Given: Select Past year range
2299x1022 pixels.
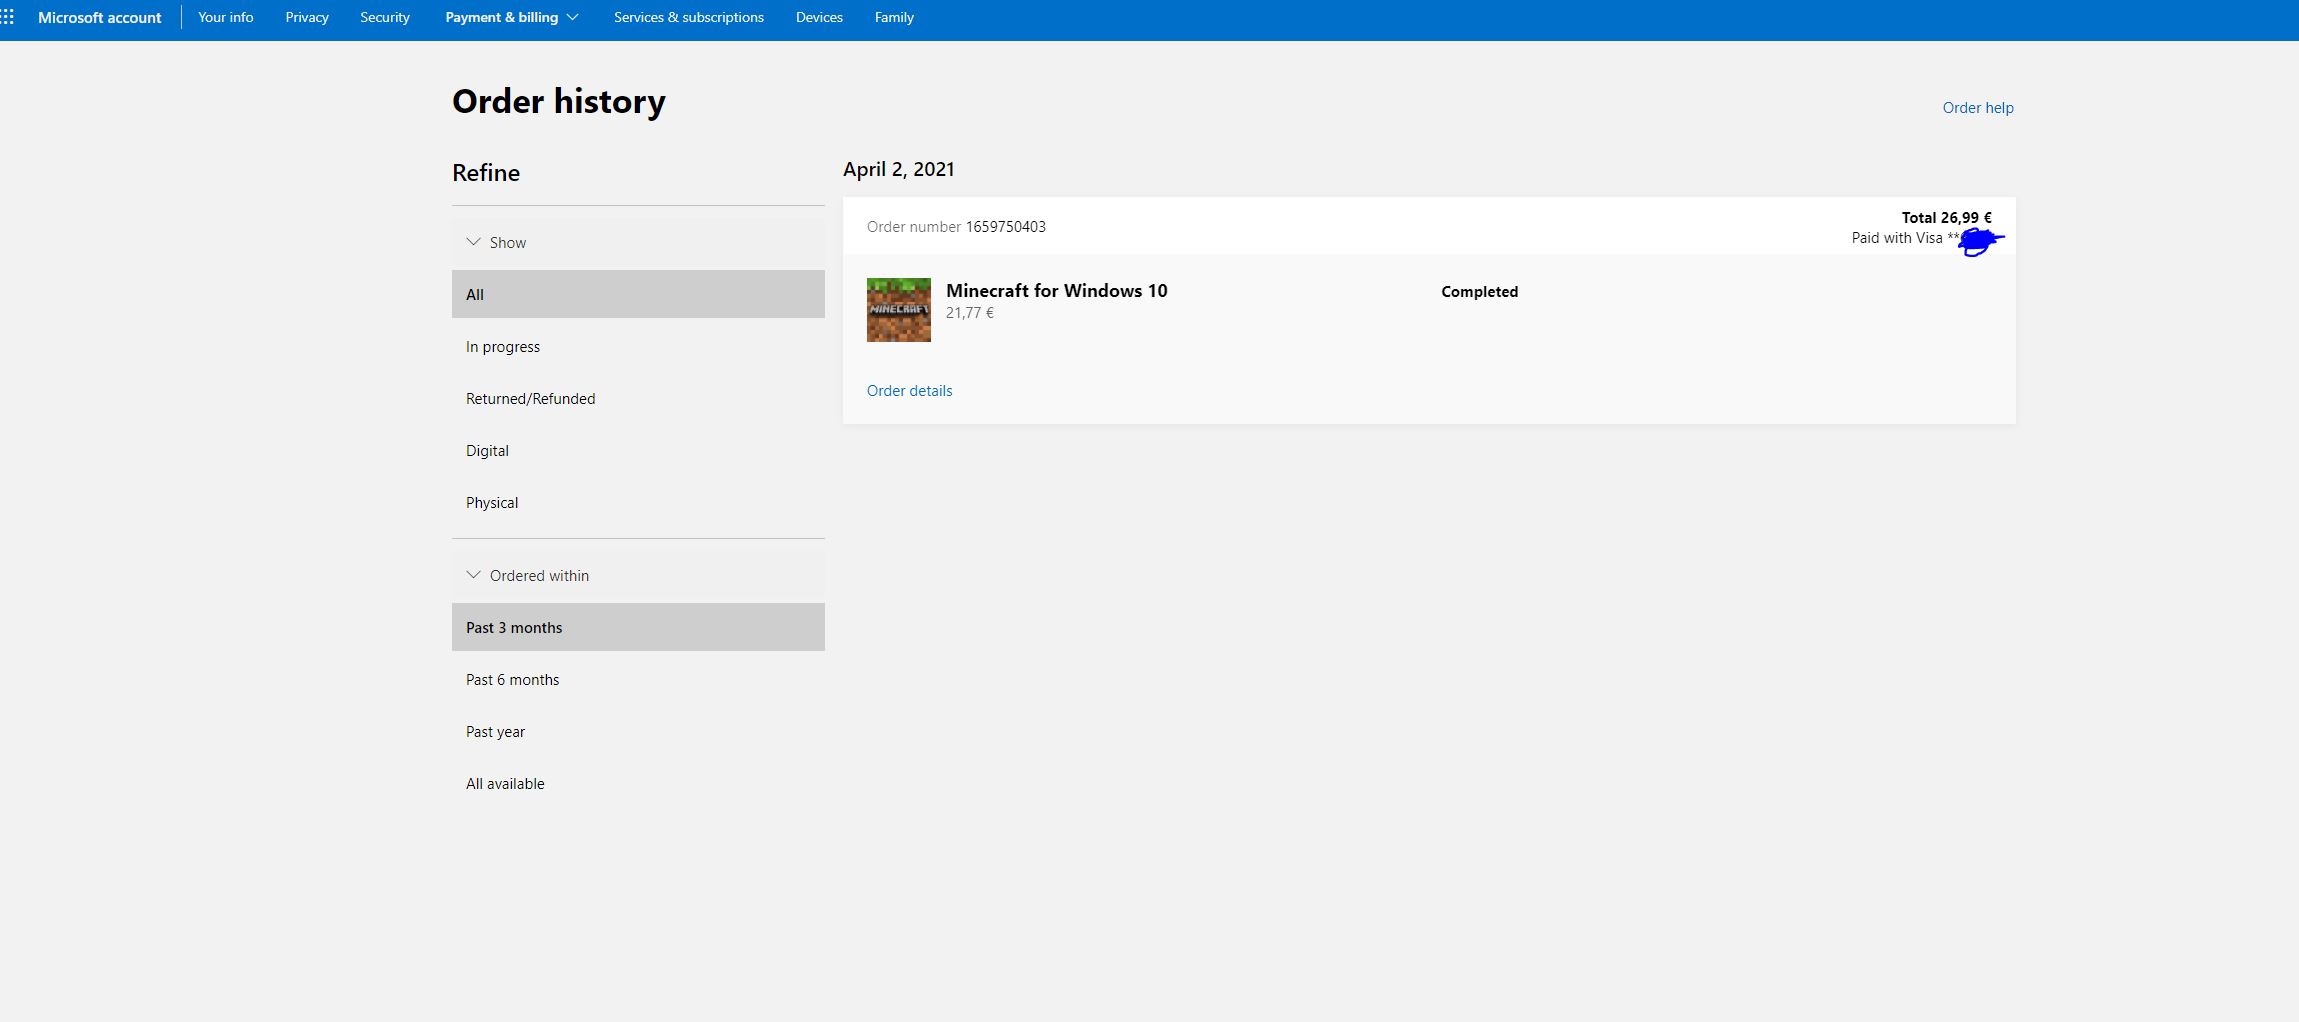Looking at the screenshot, I should point(638,731).
